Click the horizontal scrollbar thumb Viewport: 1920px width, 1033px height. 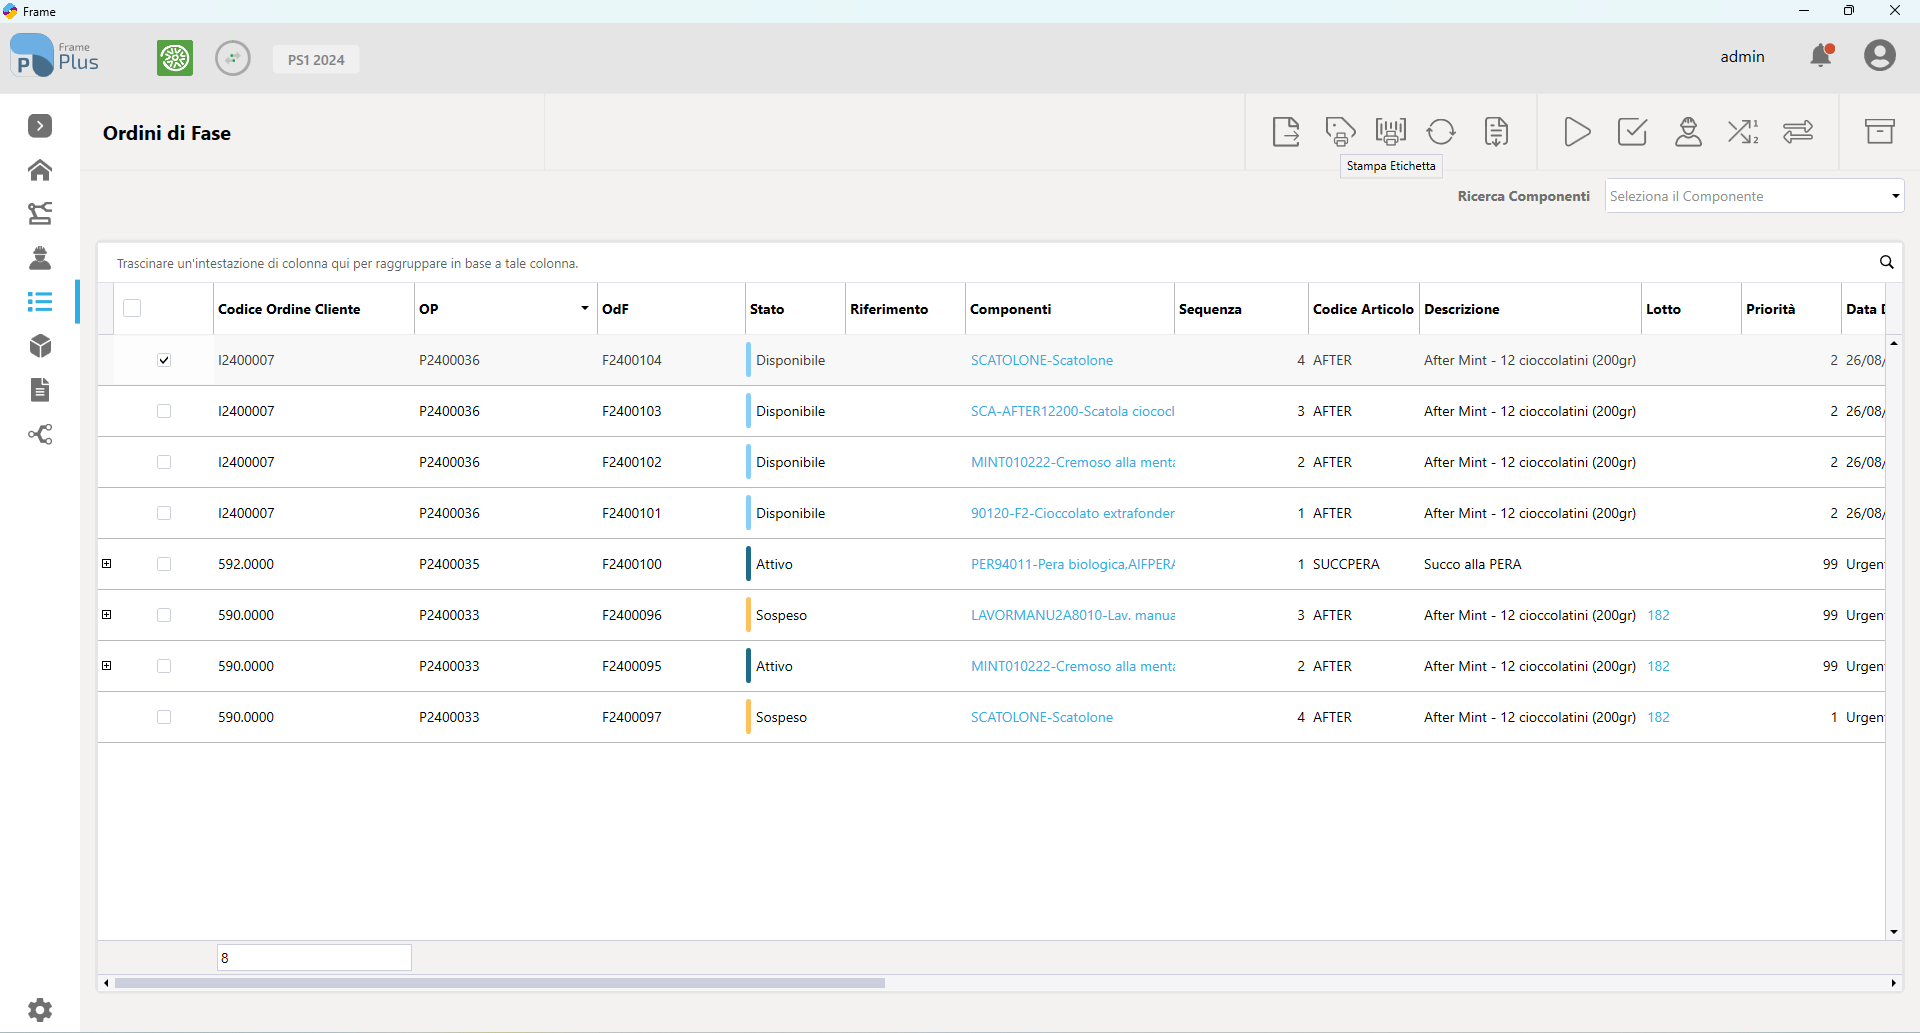500,983
